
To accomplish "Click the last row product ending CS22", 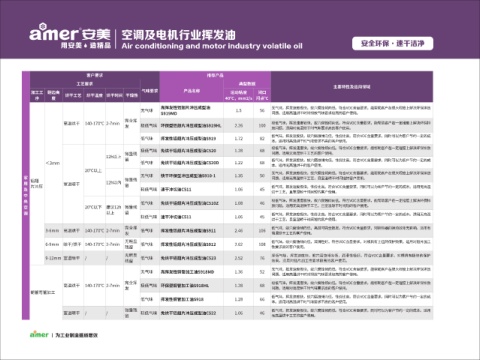I will pyautogui.click(x=188, y=313).
